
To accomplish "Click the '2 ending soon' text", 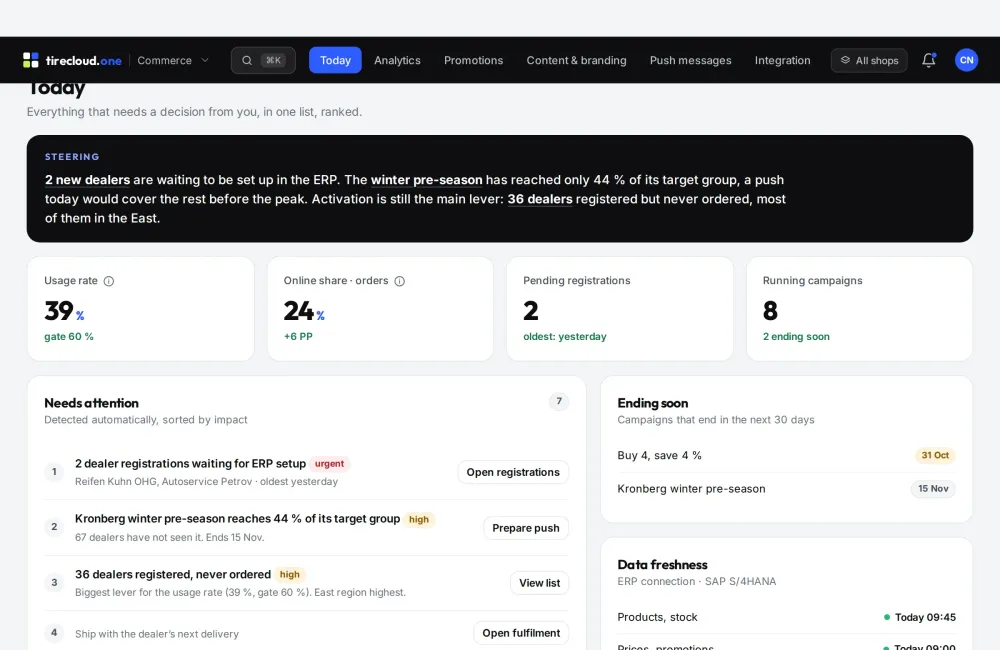I will (796, 336).
